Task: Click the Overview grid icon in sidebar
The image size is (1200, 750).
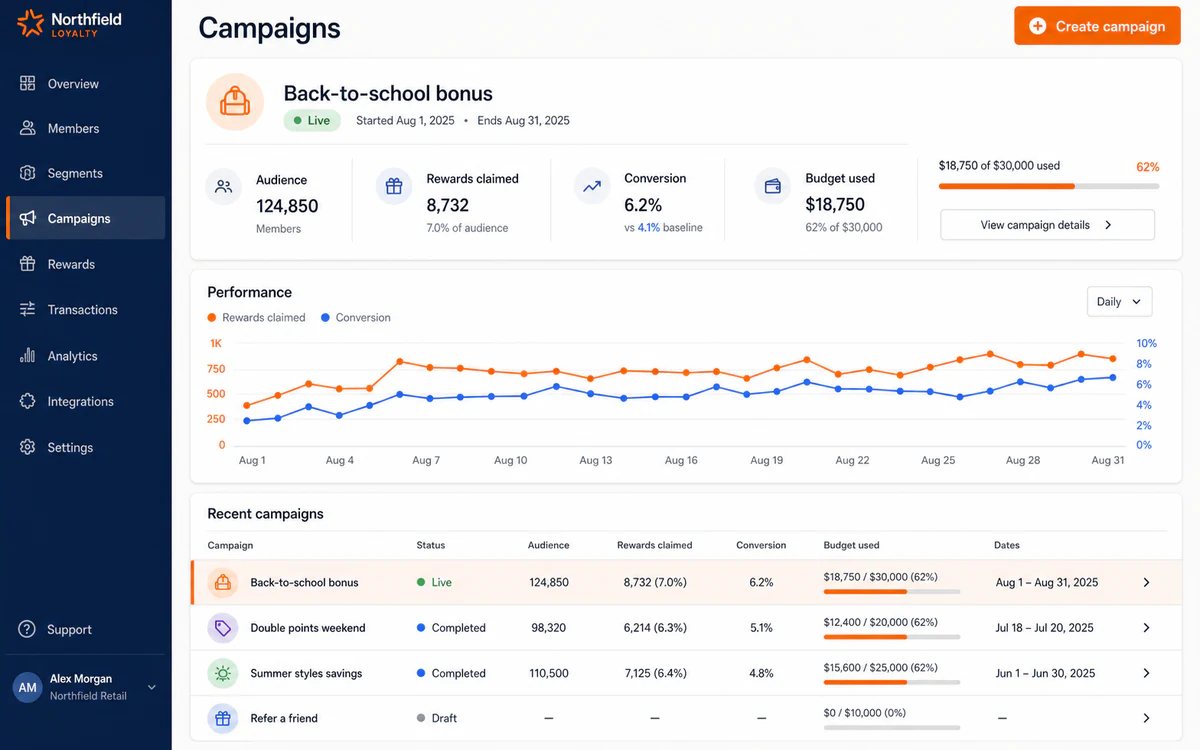Action: click(28, 84)
